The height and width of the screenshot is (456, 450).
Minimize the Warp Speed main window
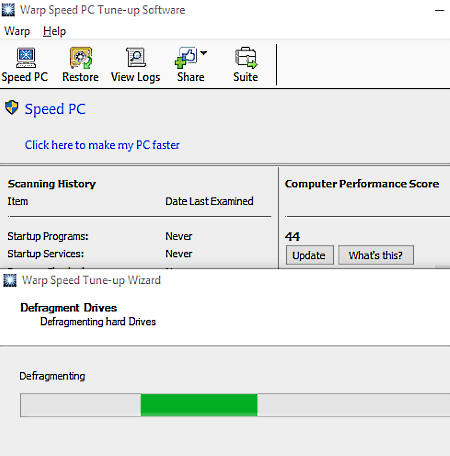(439, 10)
